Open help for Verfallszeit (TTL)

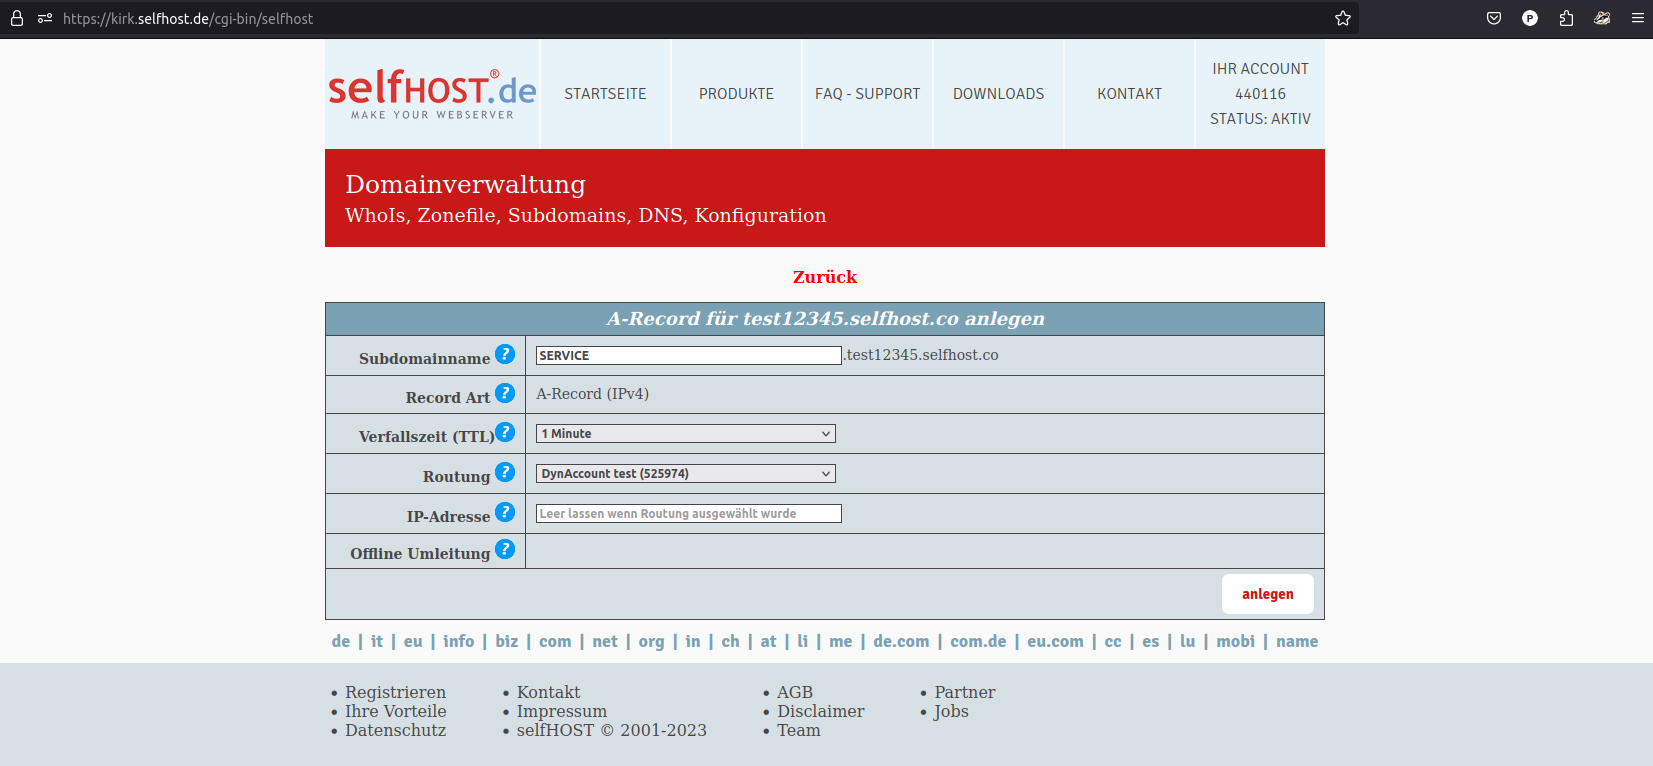[x=505, y=432]
